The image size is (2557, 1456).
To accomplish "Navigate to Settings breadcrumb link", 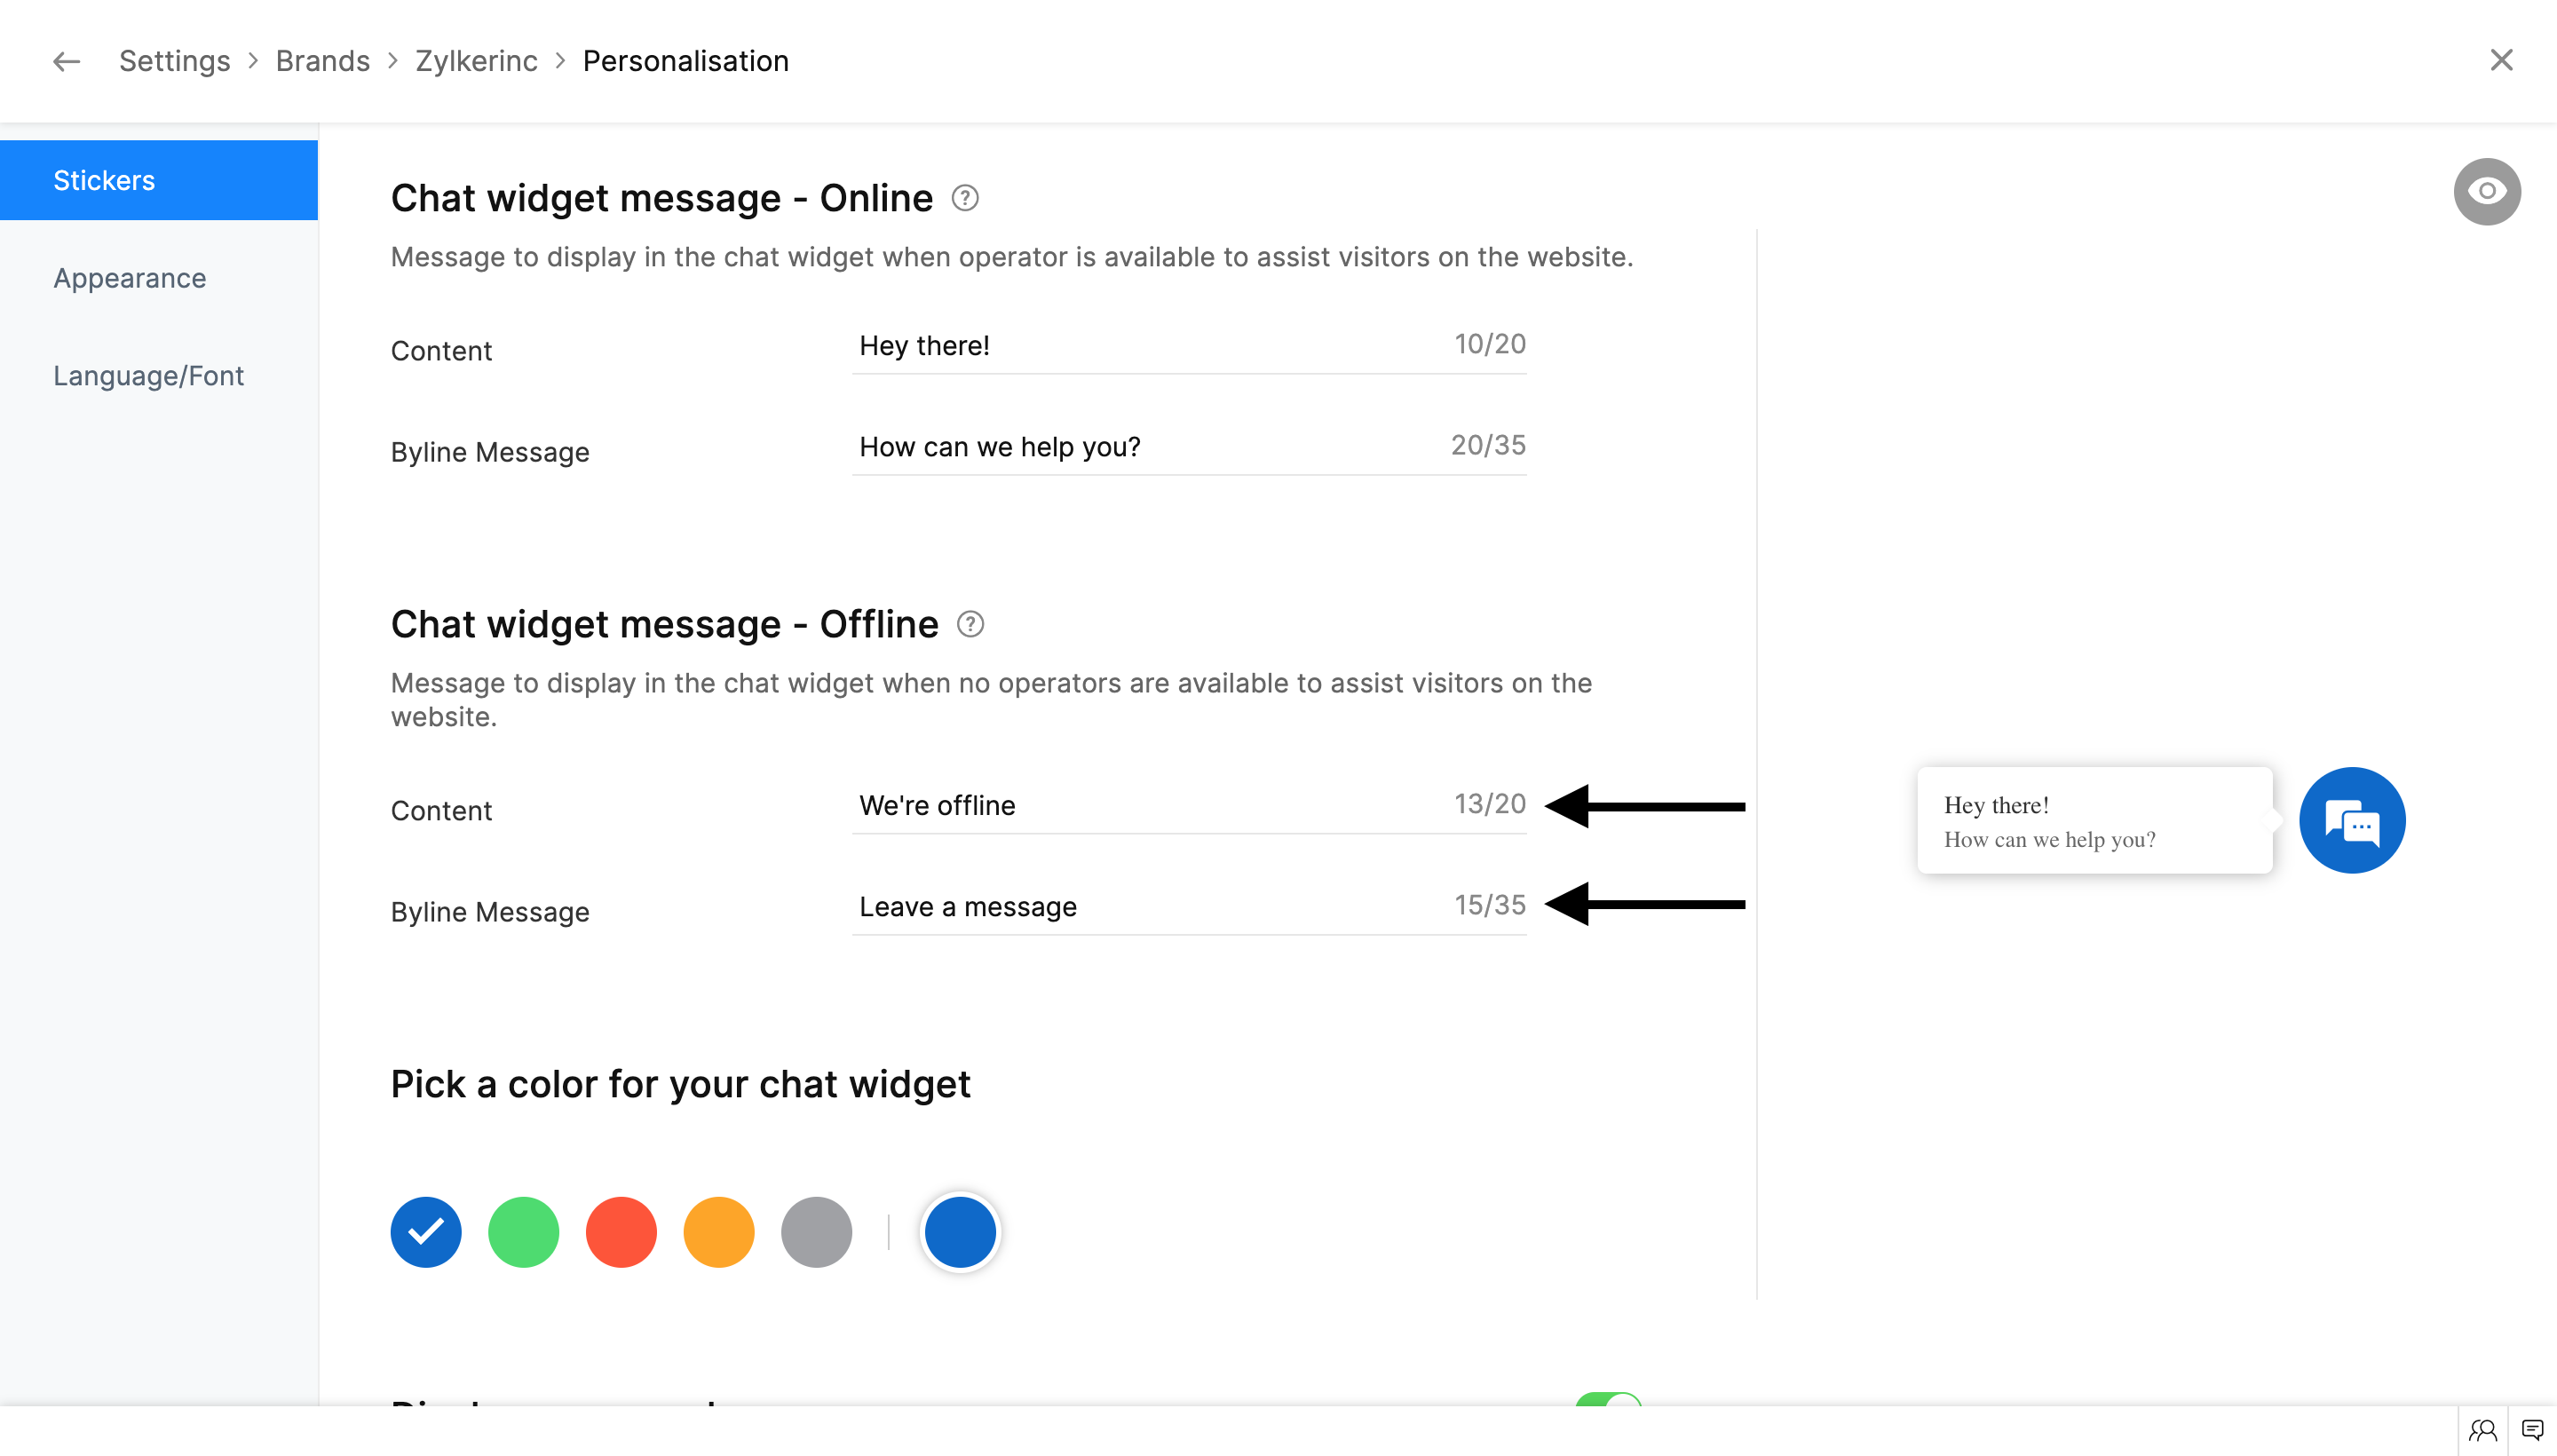I will click(174, 61).
